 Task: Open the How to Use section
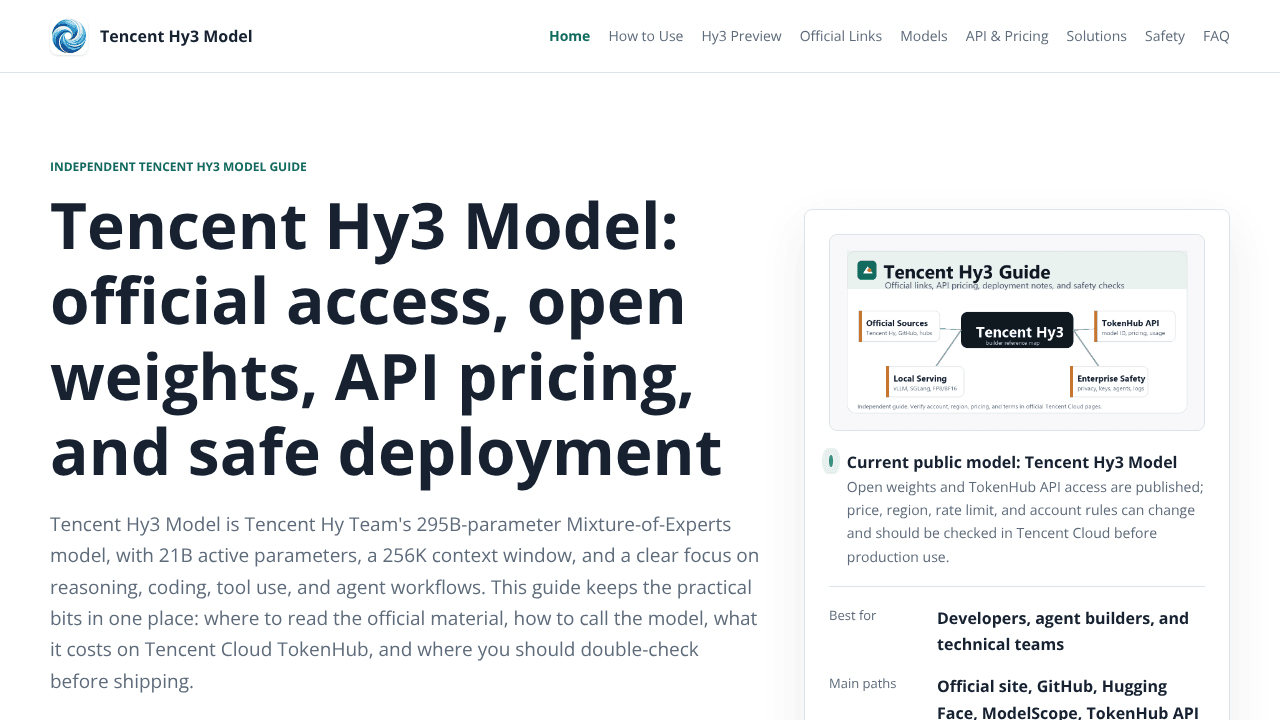(646, 36)
